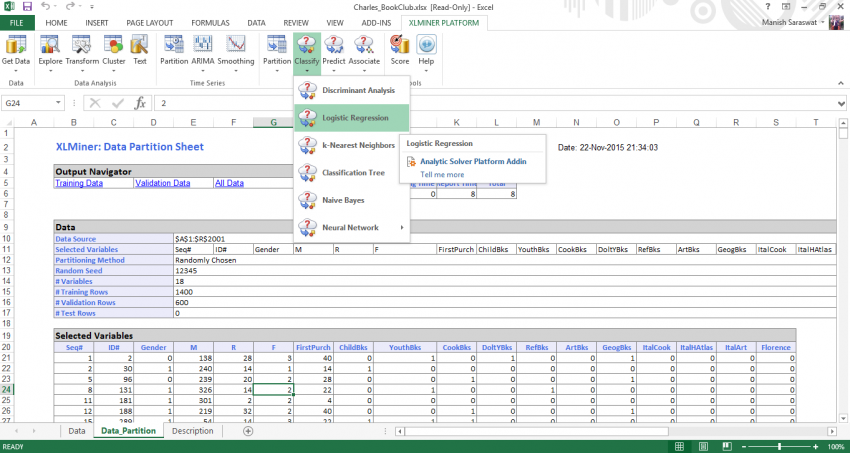Expand the Name Box dropdown arrow
The height and width of the screenshot is (453, 850).
tap(60, 103)
